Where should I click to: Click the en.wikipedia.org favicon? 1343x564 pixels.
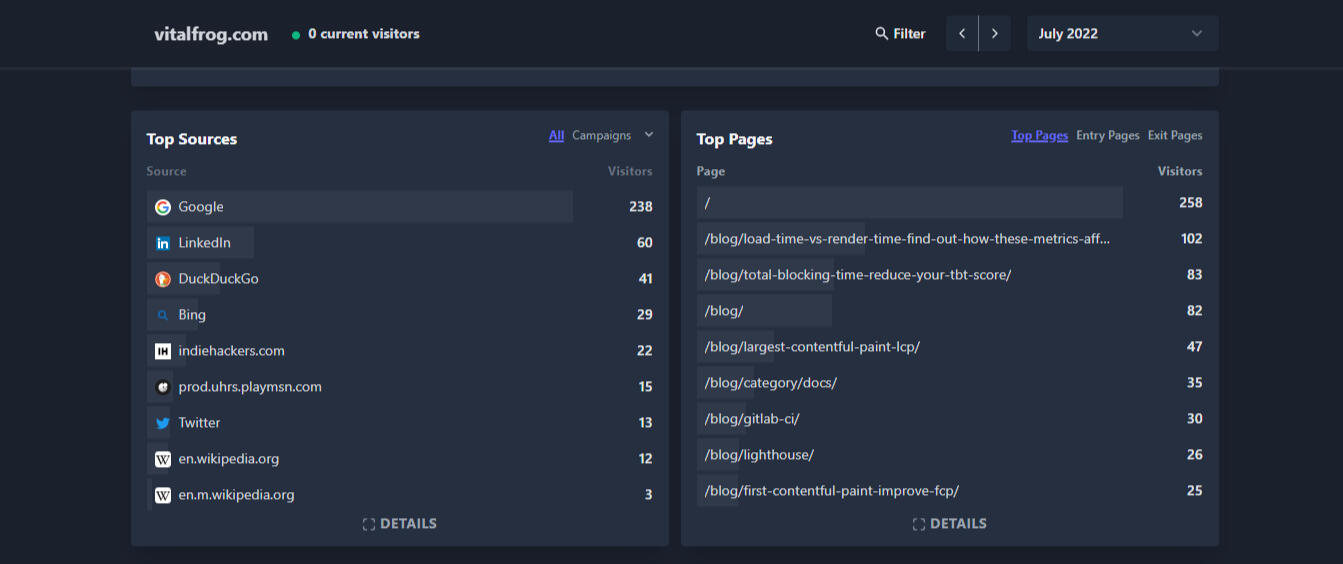[163, 459]
